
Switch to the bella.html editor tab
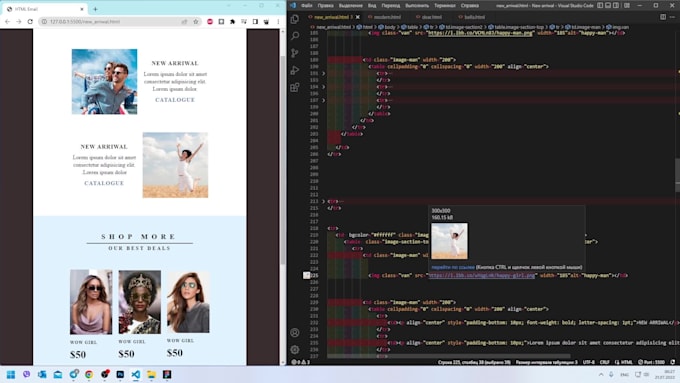[x=472, y=17]
